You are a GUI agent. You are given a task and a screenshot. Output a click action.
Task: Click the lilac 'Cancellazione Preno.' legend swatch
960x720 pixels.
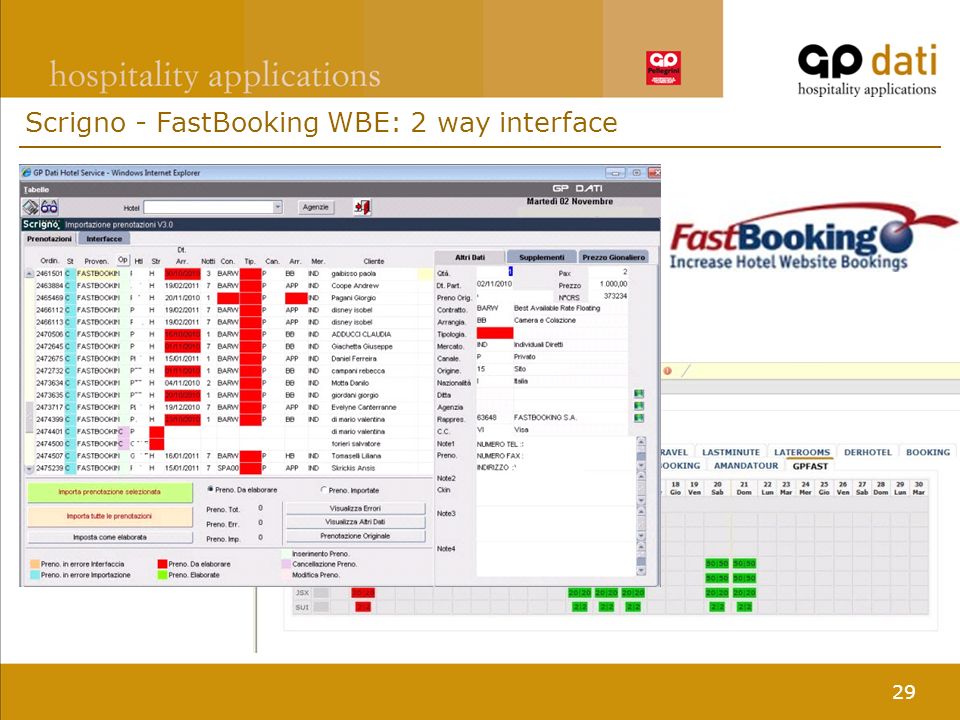click(x=286, y=564)
